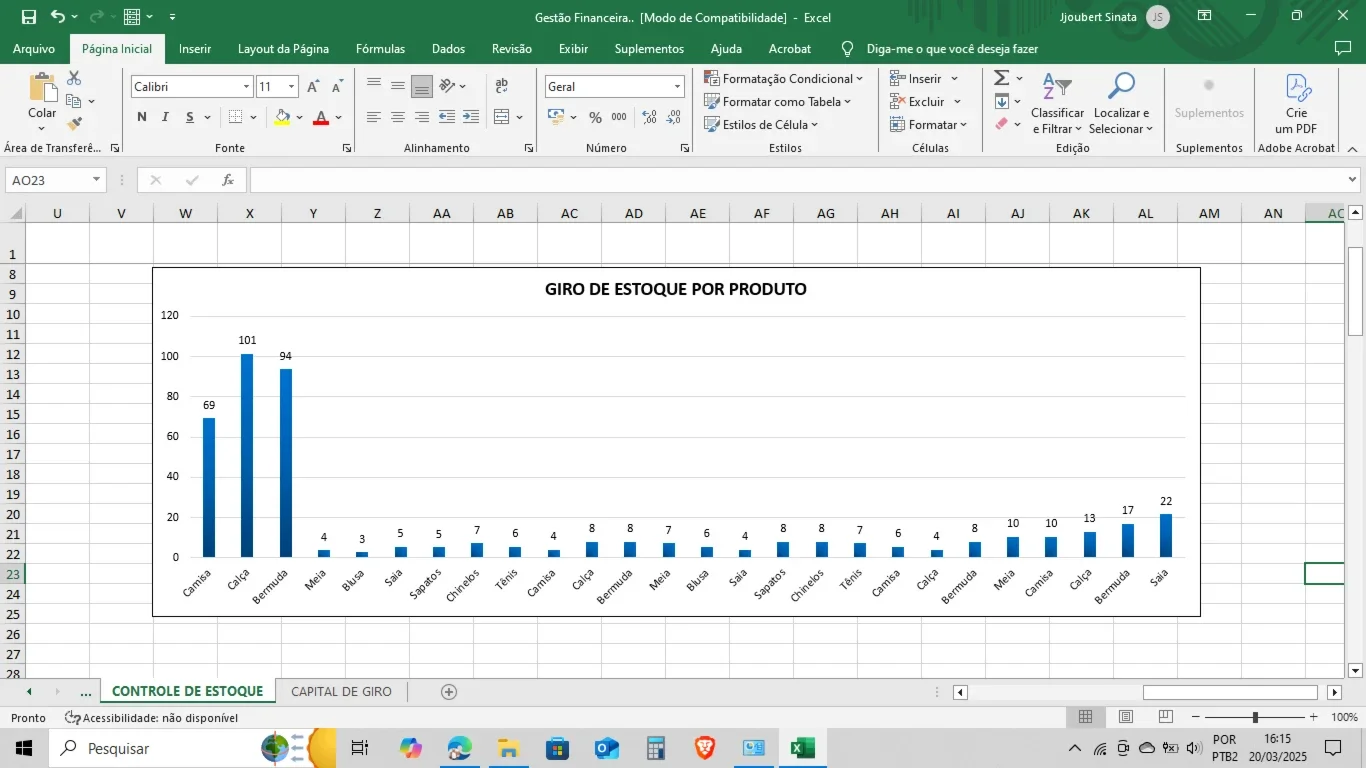Open the Calibri font name dropdown
The height and width of the screenshot is (768, 1366).
pos(246,87)
